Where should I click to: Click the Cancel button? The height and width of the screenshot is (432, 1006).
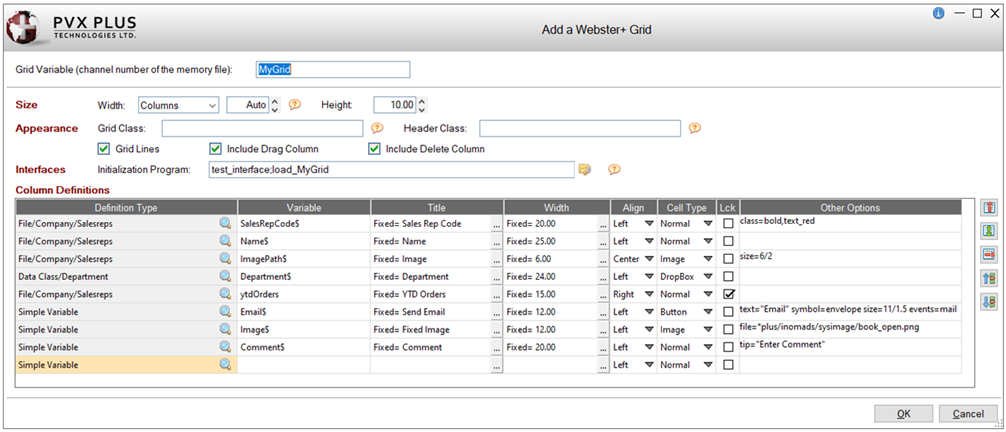[x=967, y=414]
